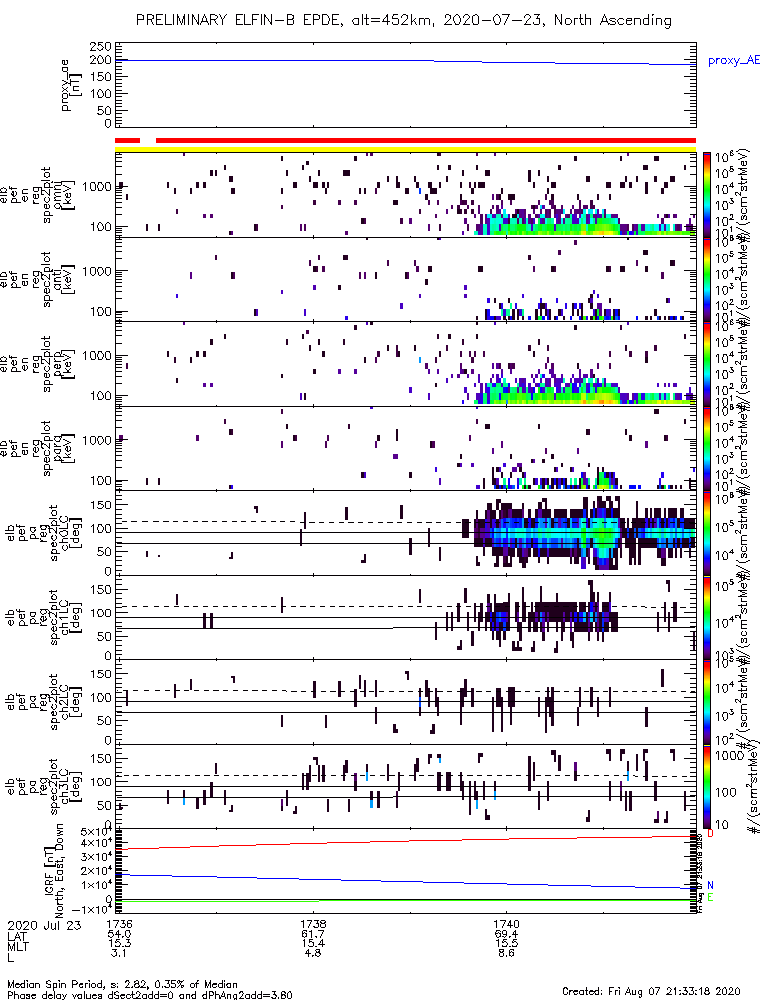This screenshot has height=1000, width=775.
Task: Click the '250' tick on proxy_ae axis
Action: [101, 47]
